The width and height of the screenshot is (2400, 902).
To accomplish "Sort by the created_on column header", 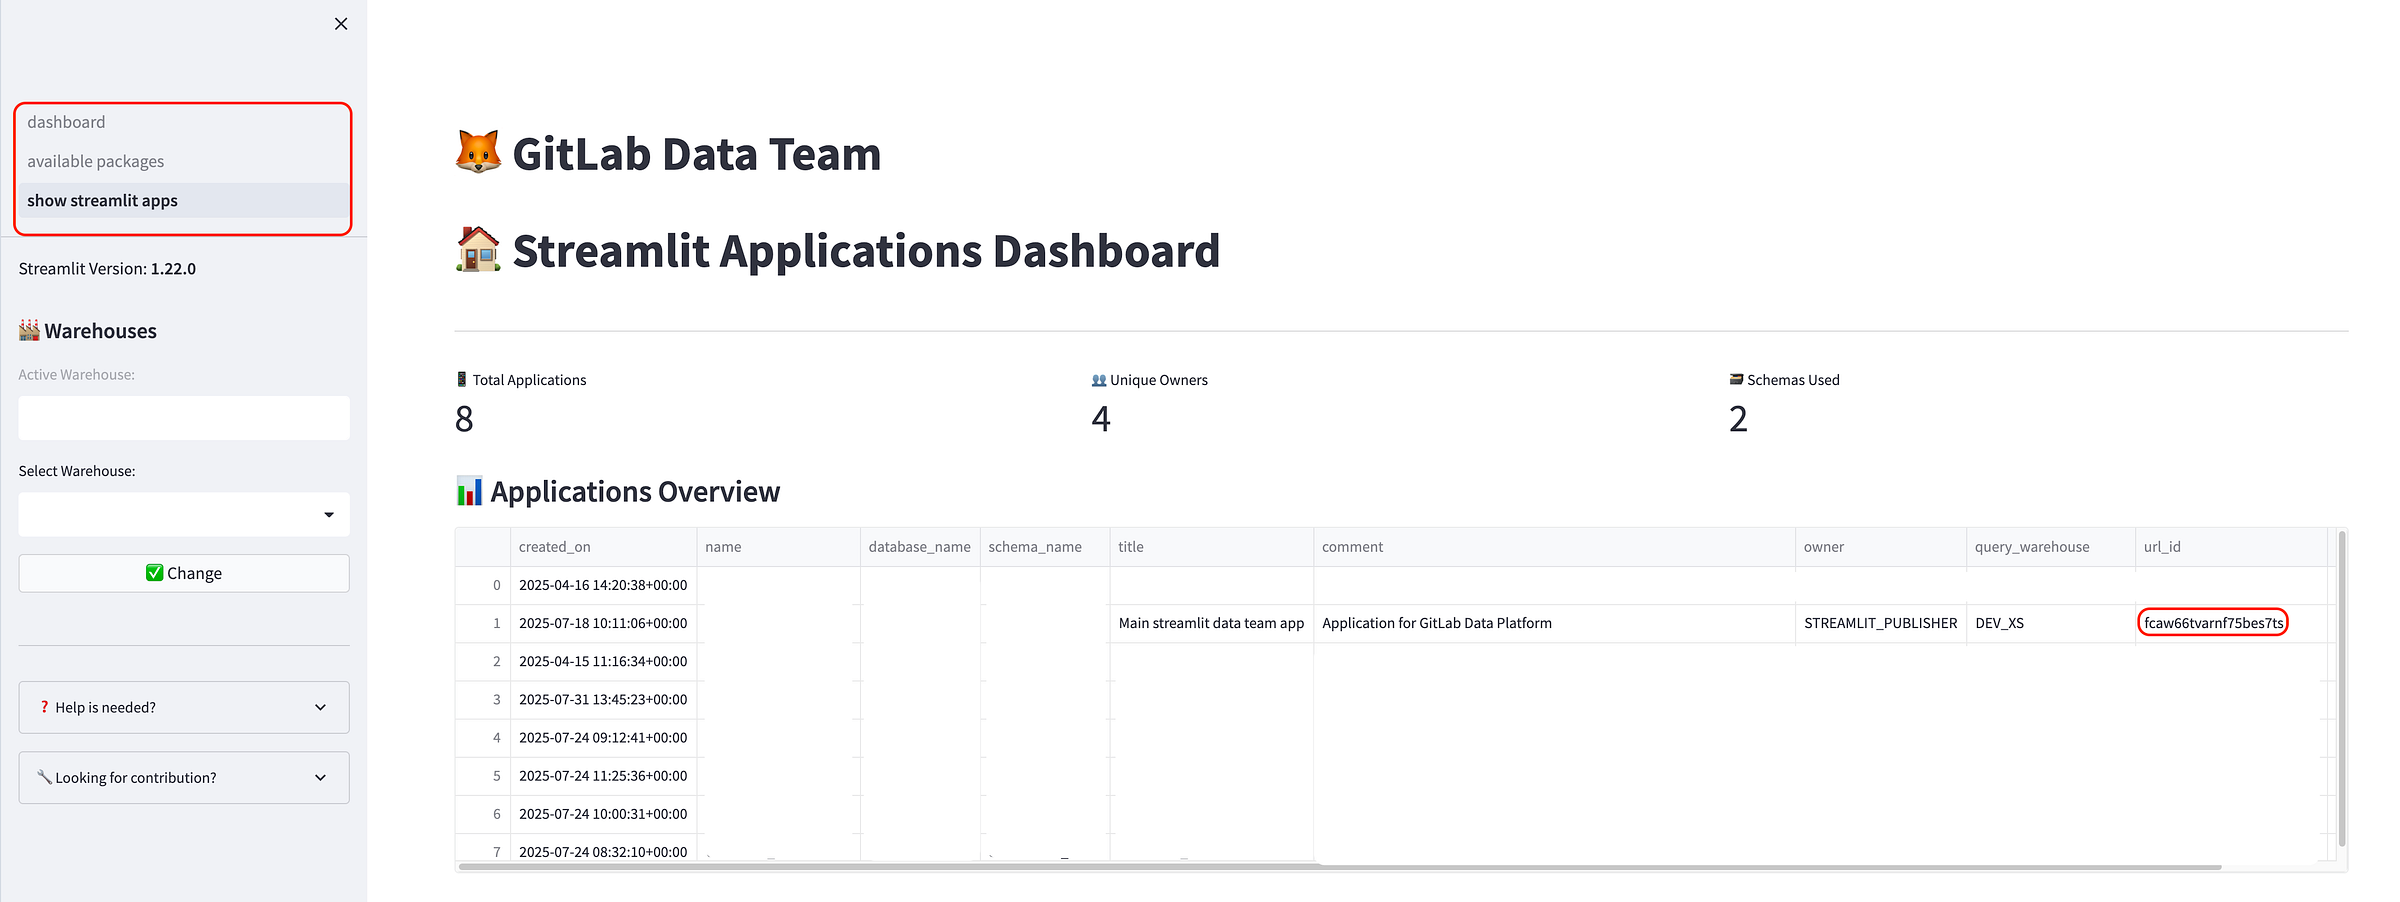I will [x=603, y=547].
